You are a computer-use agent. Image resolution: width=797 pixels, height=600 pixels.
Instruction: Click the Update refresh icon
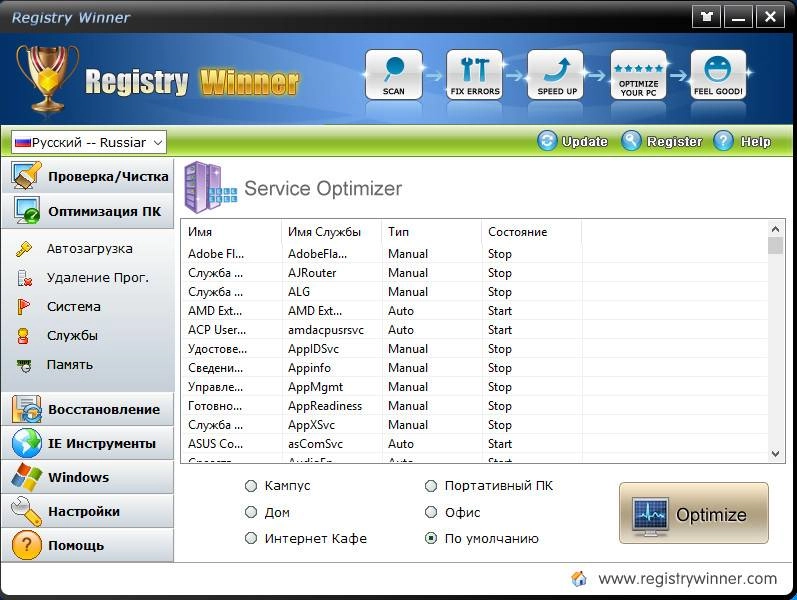(547, 140)
